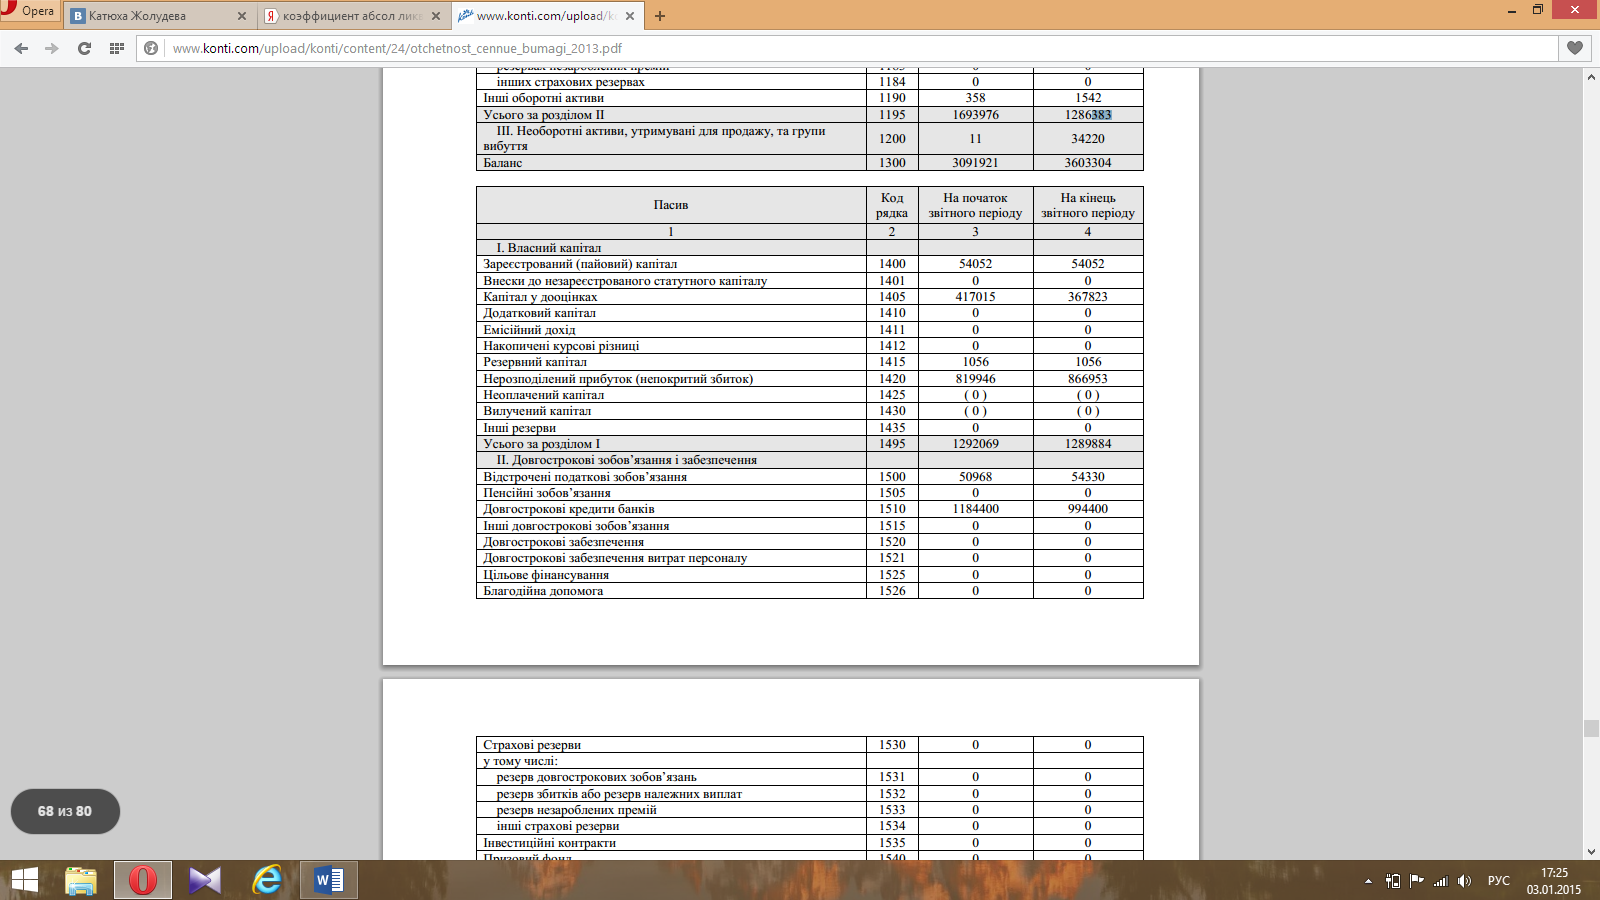Select the value 1289884
1600x900 pixels.
coord(1088,444)
